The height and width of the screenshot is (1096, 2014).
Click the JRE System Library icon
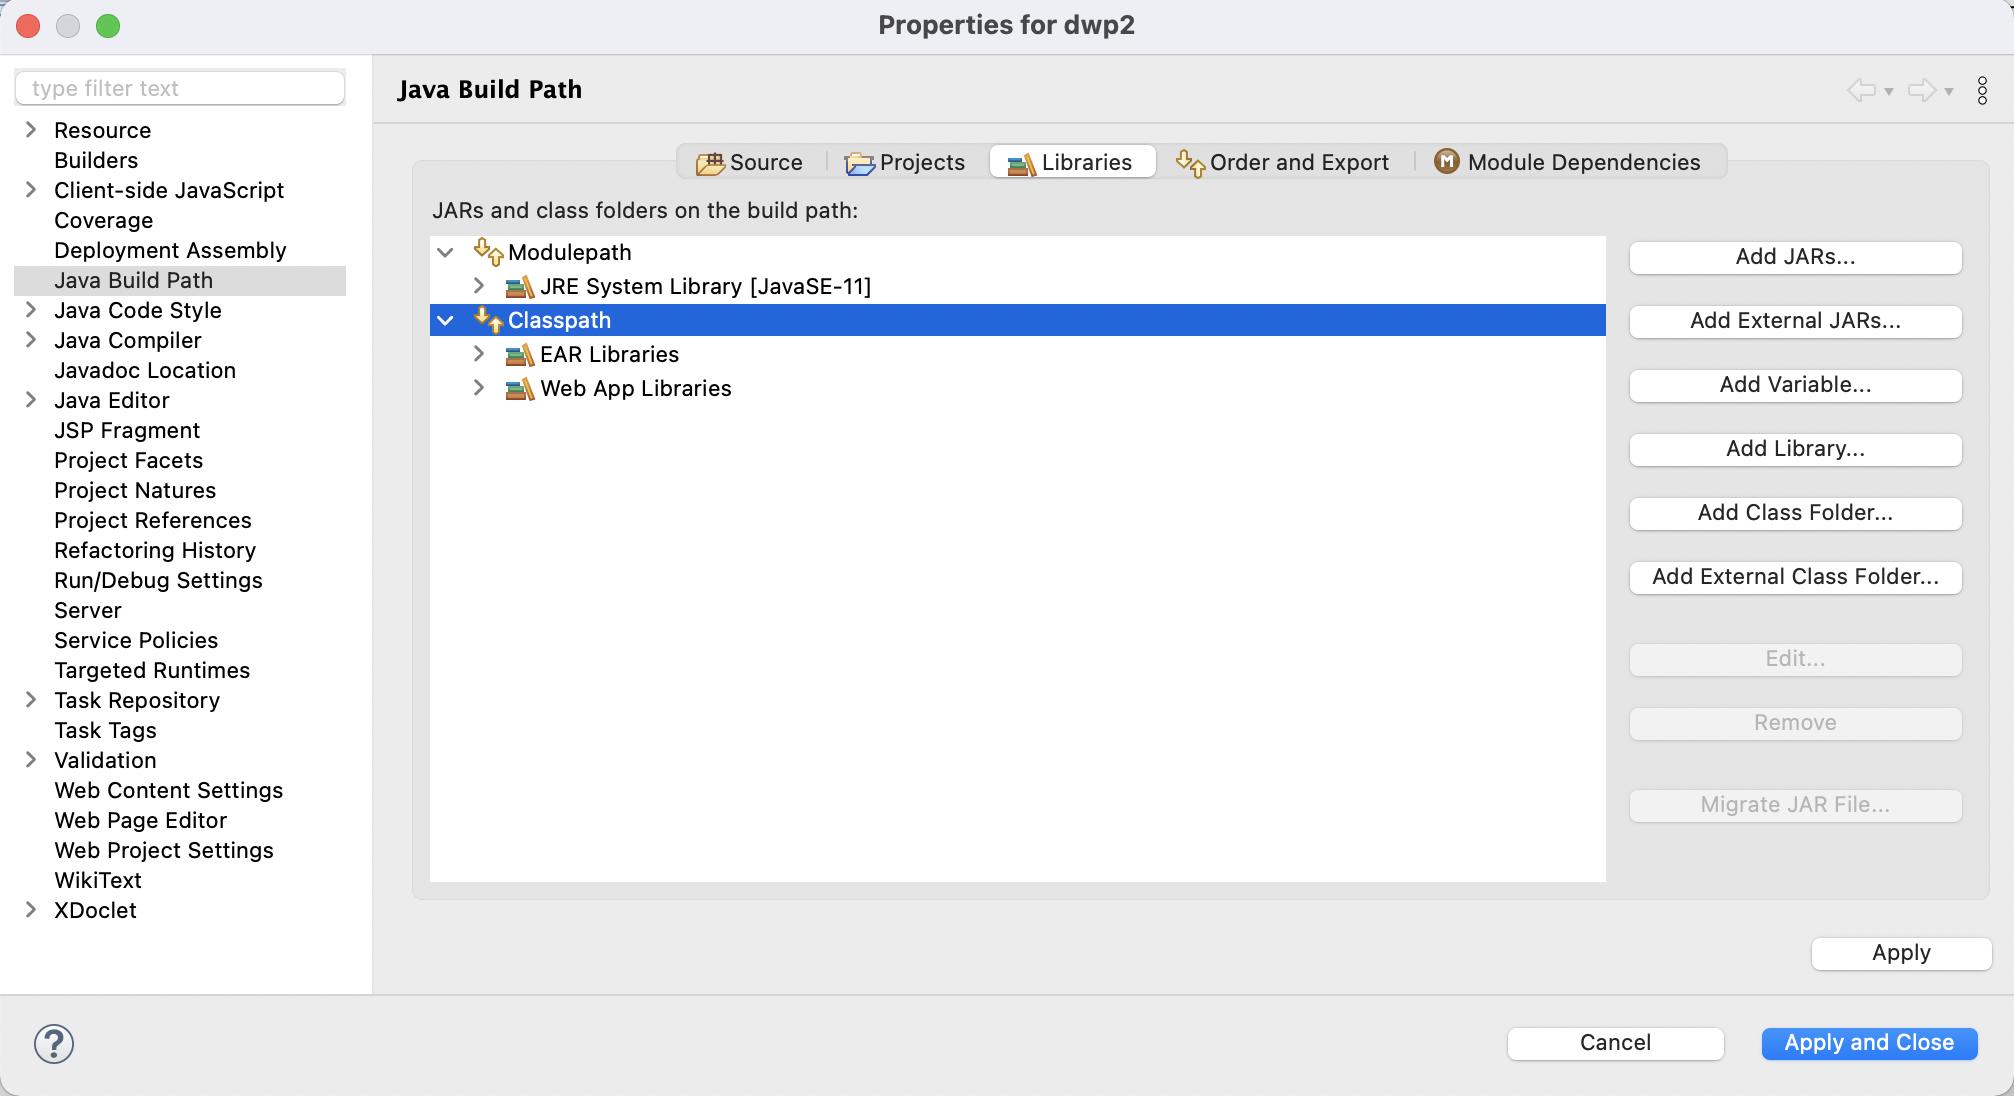click(x=519, y=286)
